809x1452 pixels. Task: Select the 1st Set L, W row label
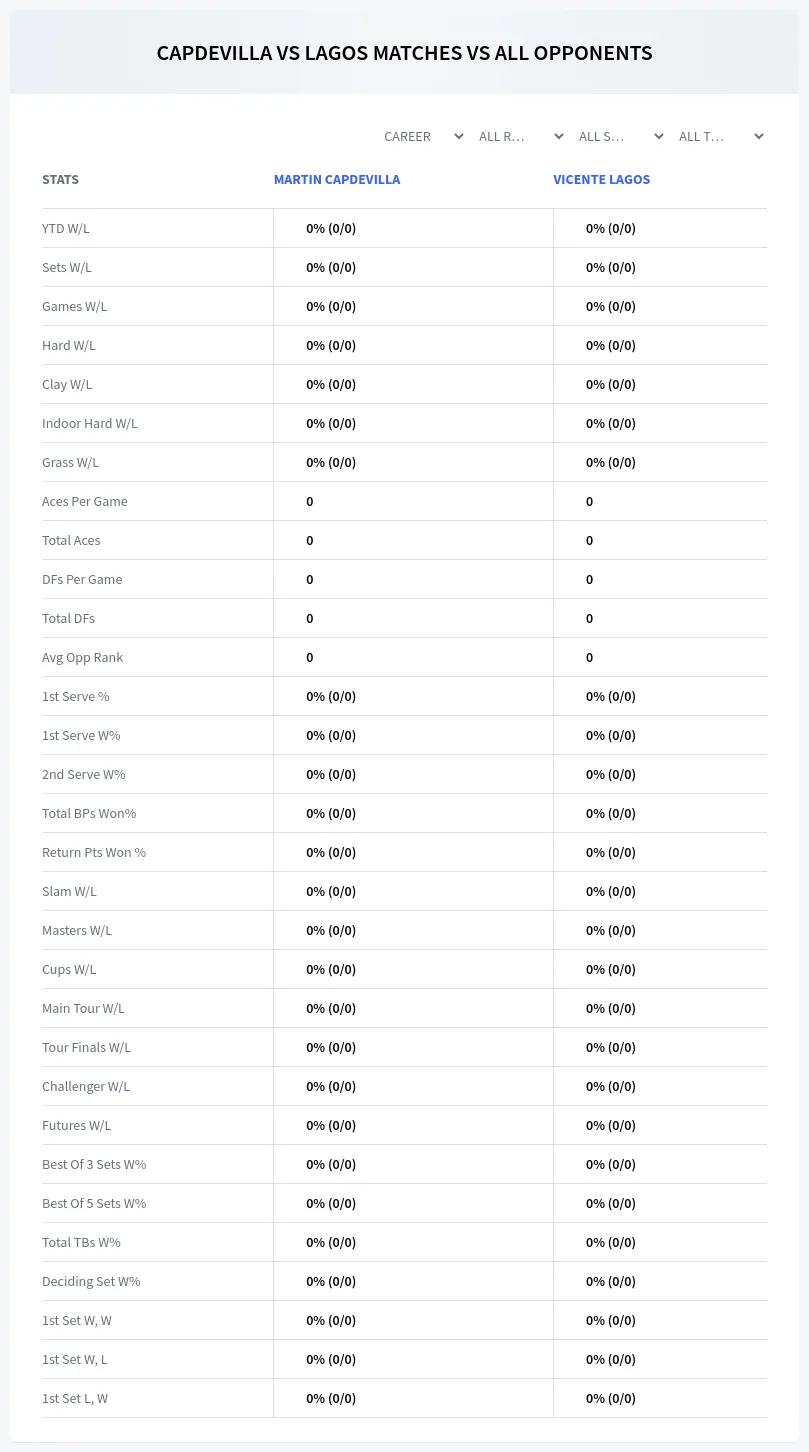(75, 1398)
